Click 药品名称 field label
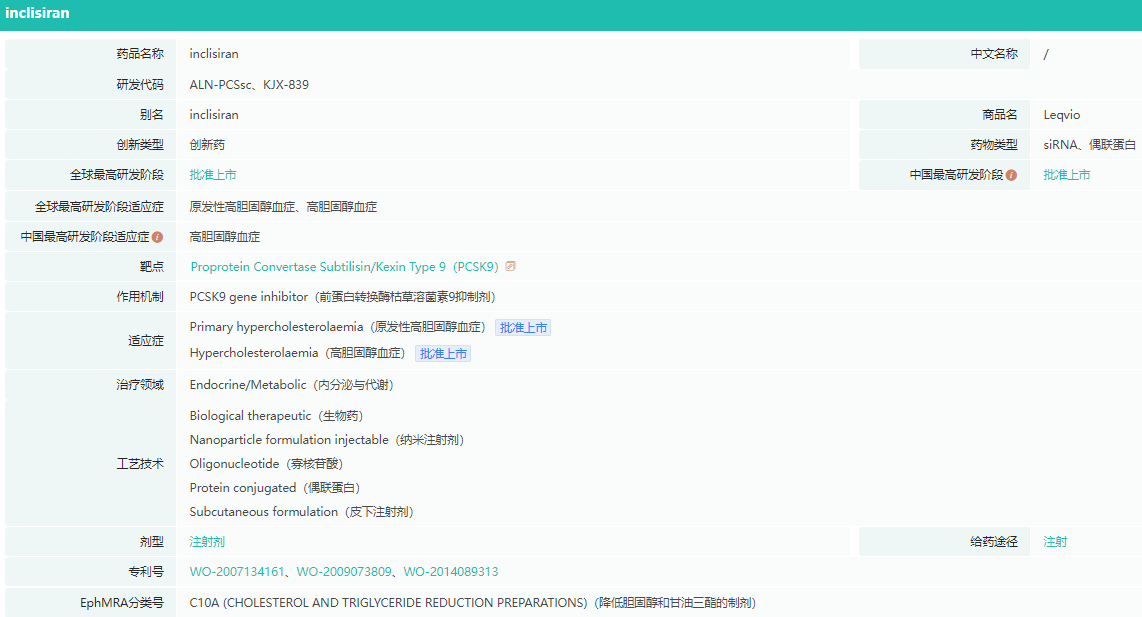 pos(140,54)
